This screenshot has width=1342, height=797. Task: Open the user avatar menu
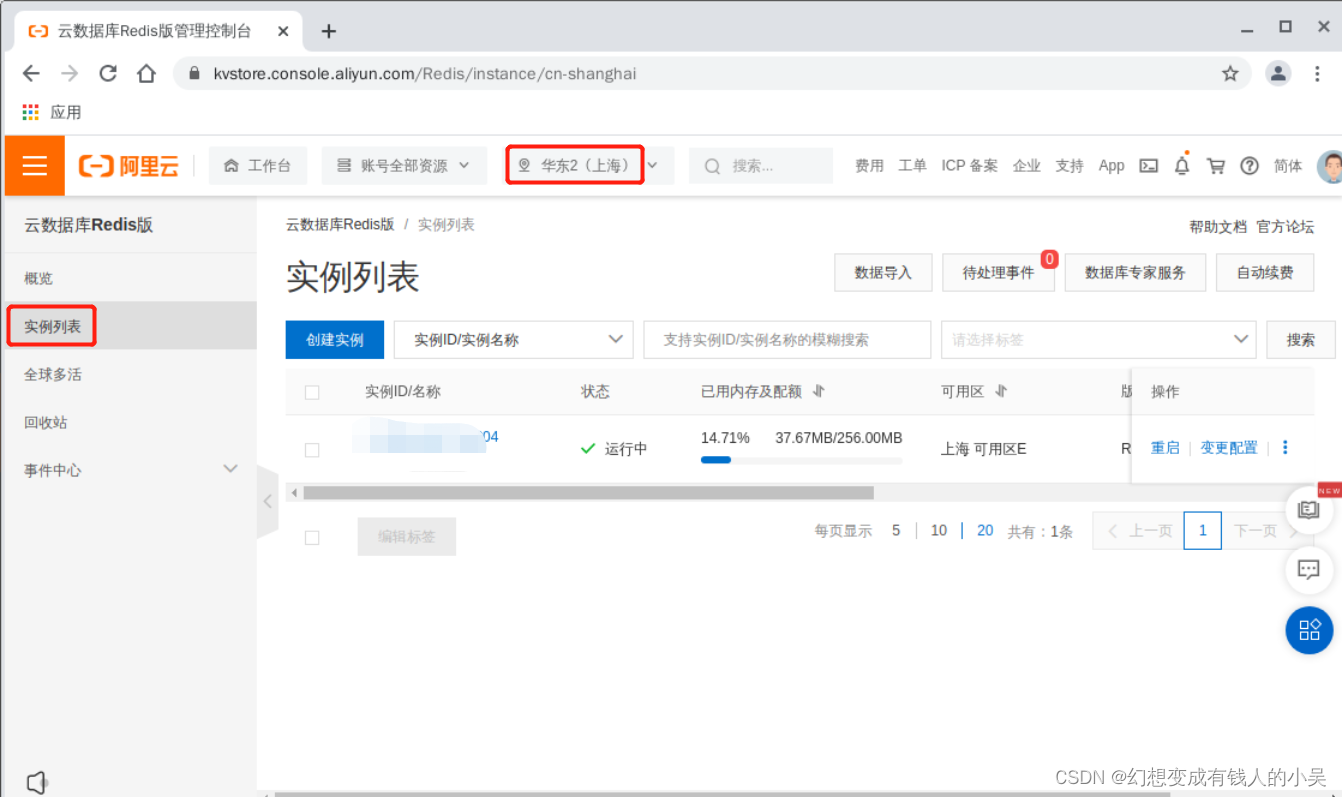[x=1329, y=166]
